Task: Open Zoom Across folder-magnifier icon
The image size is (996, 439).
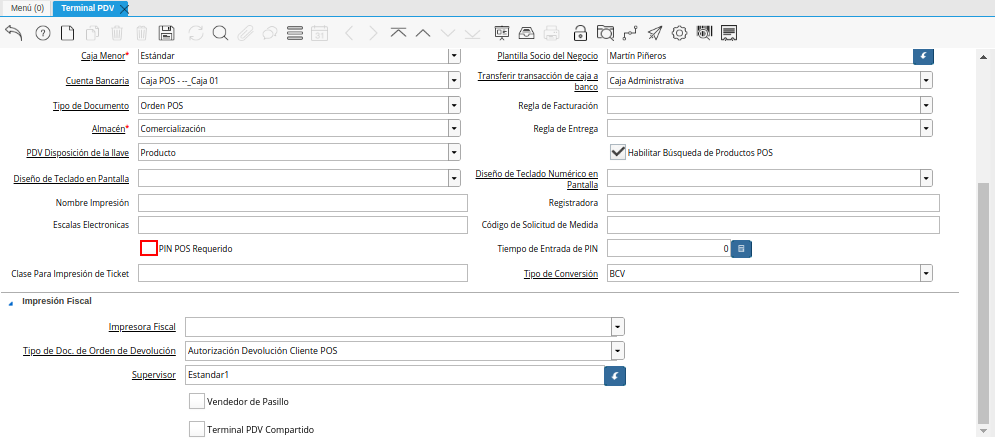Action: point(605,33)
